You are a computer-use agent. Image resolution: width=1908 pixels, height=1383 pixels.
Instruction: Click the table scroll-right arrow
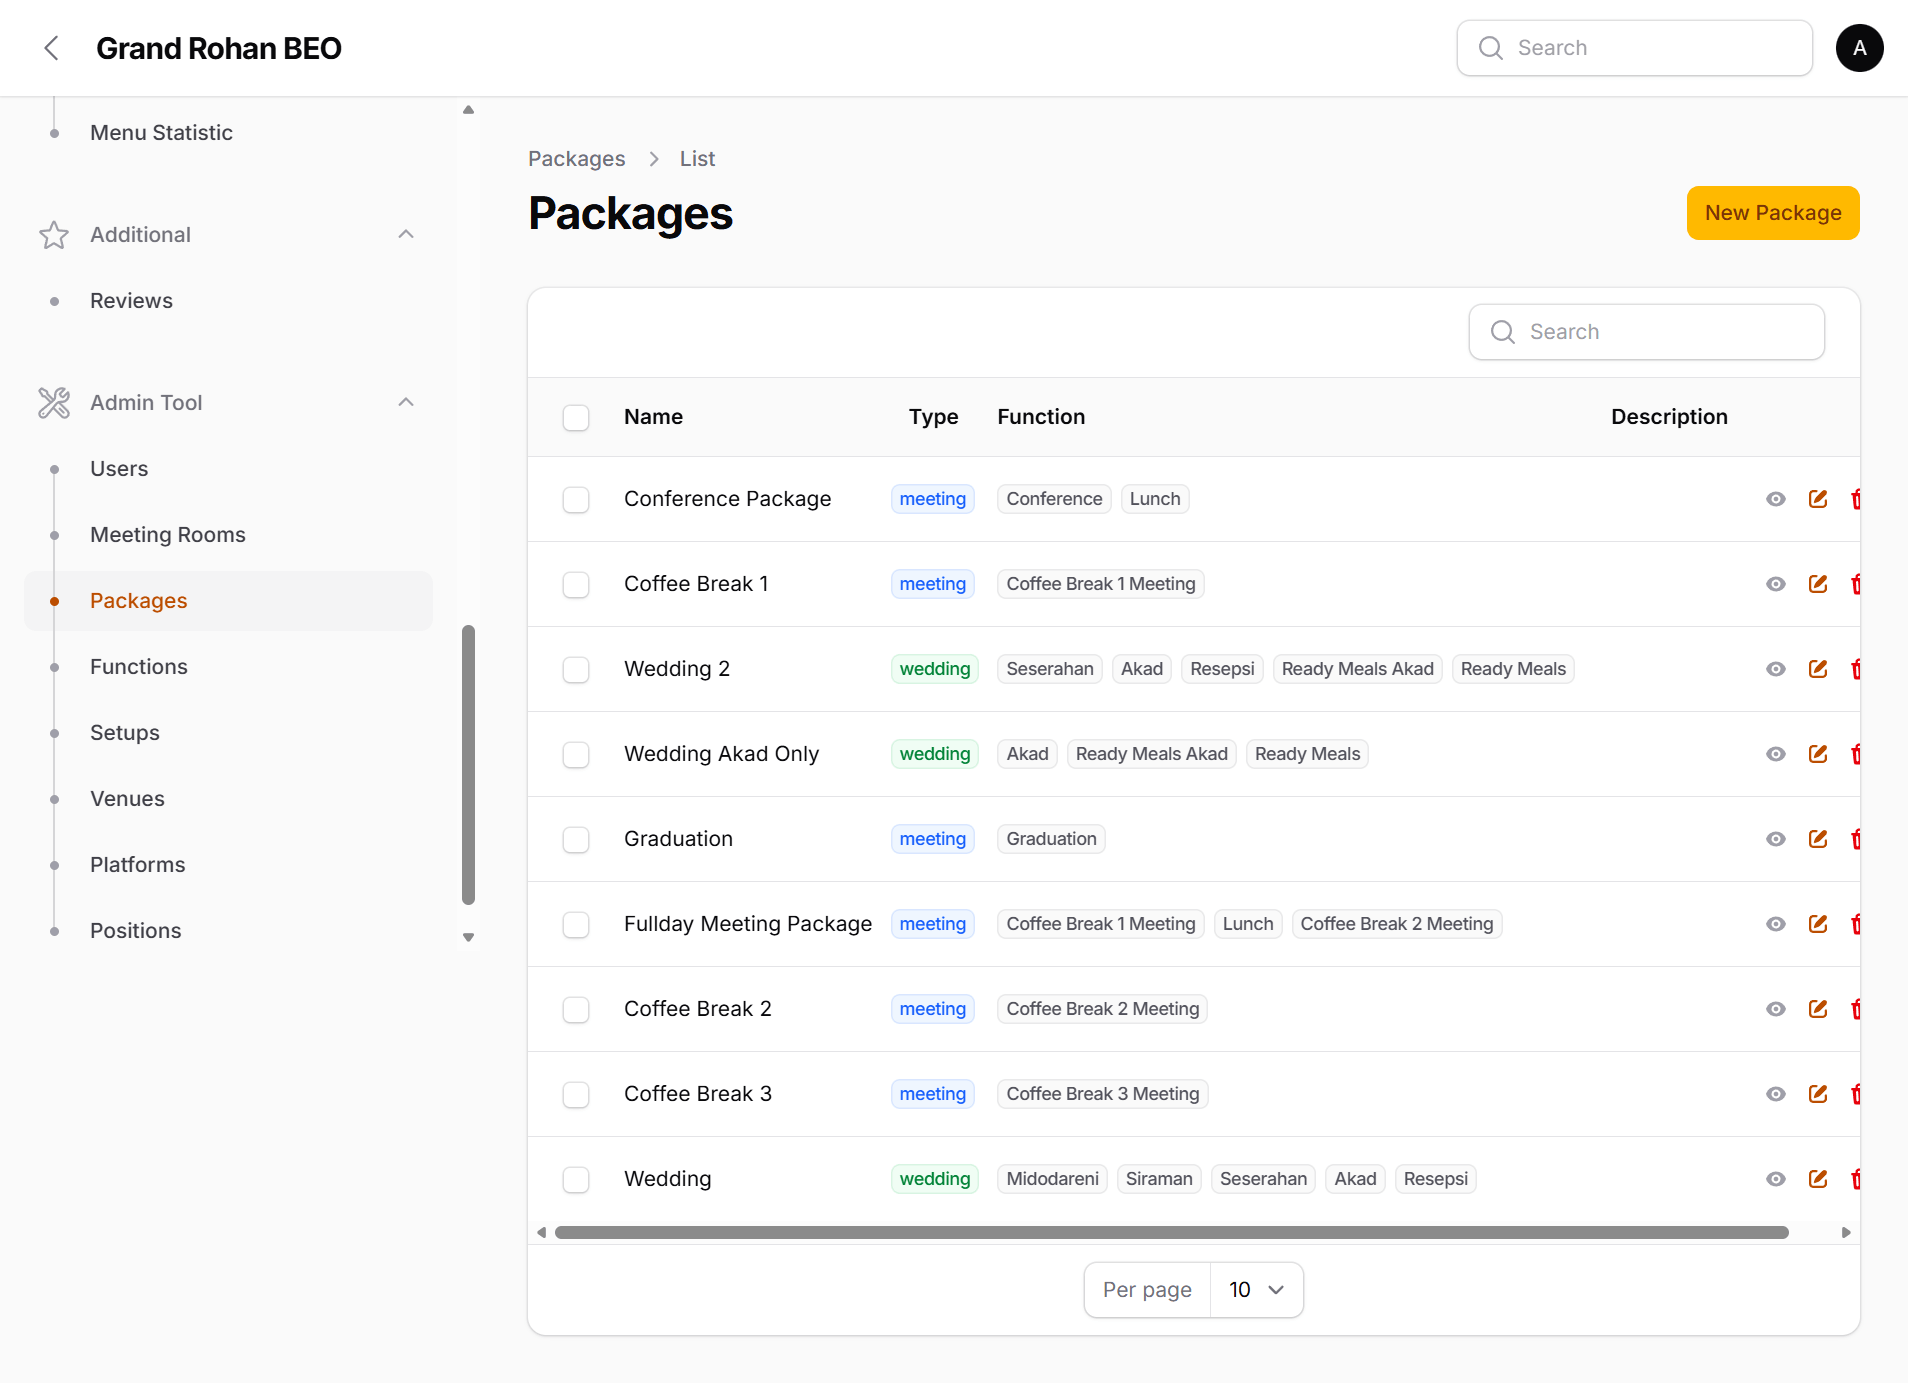coord(1846,1232)
